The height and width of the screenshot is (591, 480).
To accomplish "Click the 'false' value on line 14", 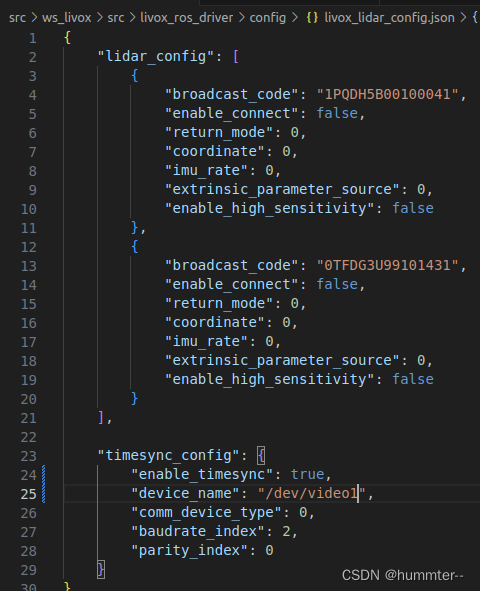I will click(x=337, y=284).
